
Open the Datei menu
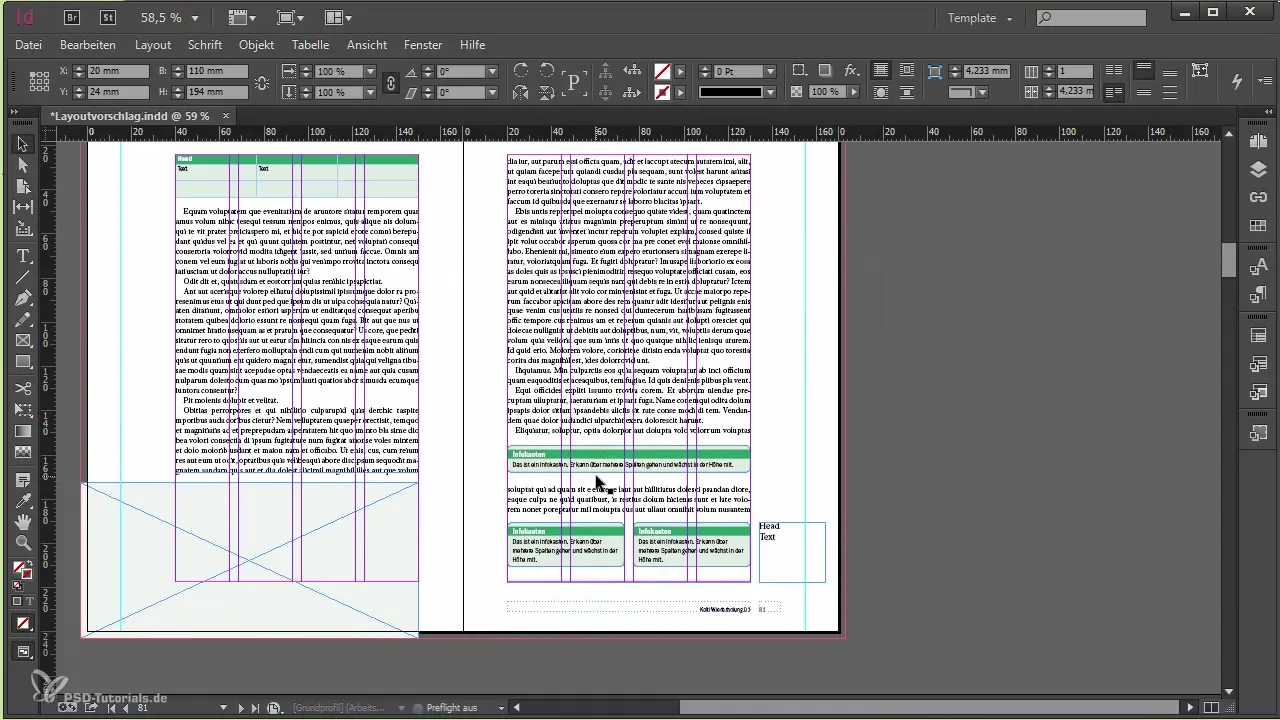tap(29, 45)
